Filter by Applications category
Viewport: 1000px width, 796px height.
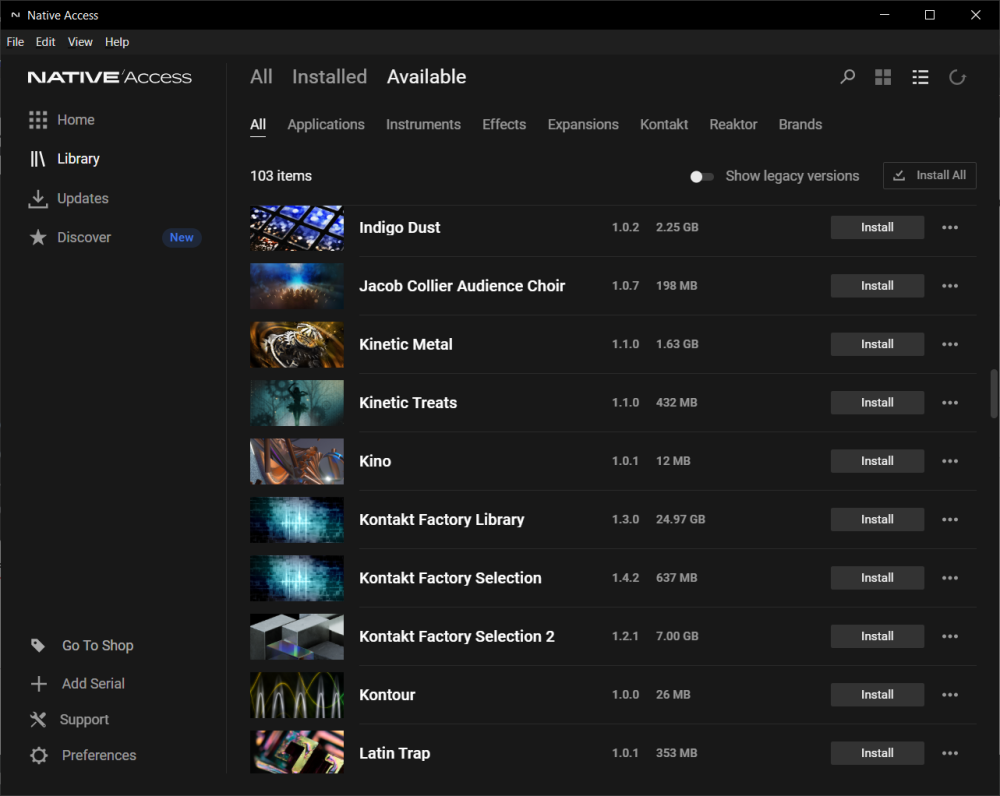click(x=326, y=124)
